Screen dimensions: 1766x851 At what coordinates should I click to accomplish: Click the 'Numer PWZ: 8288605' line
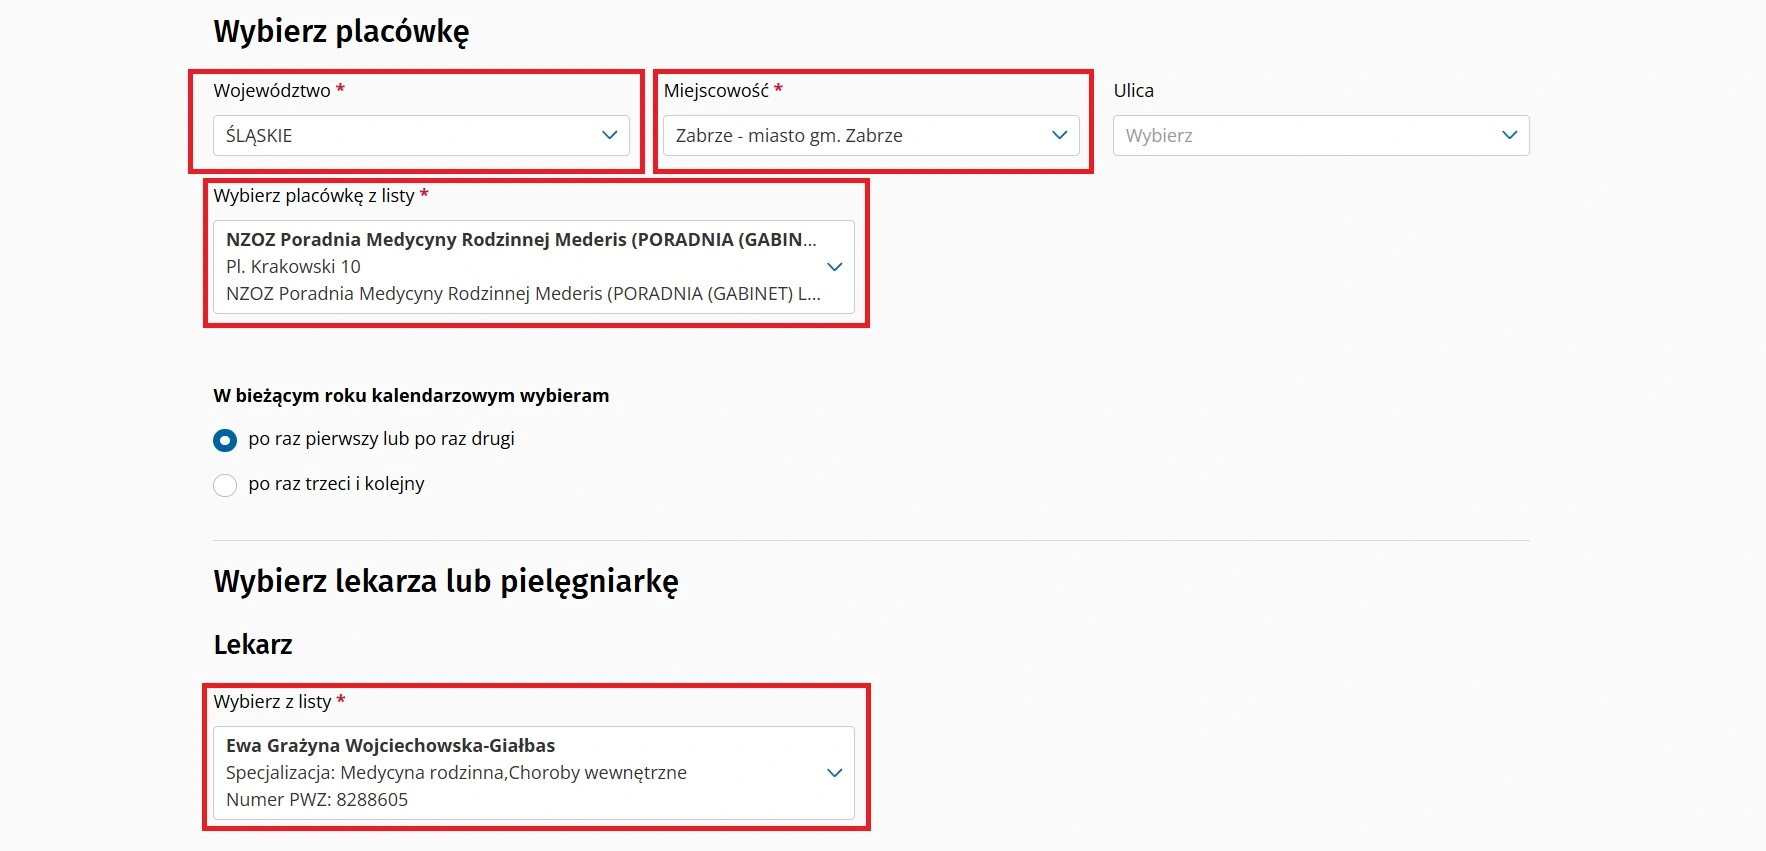click(317, 800)
